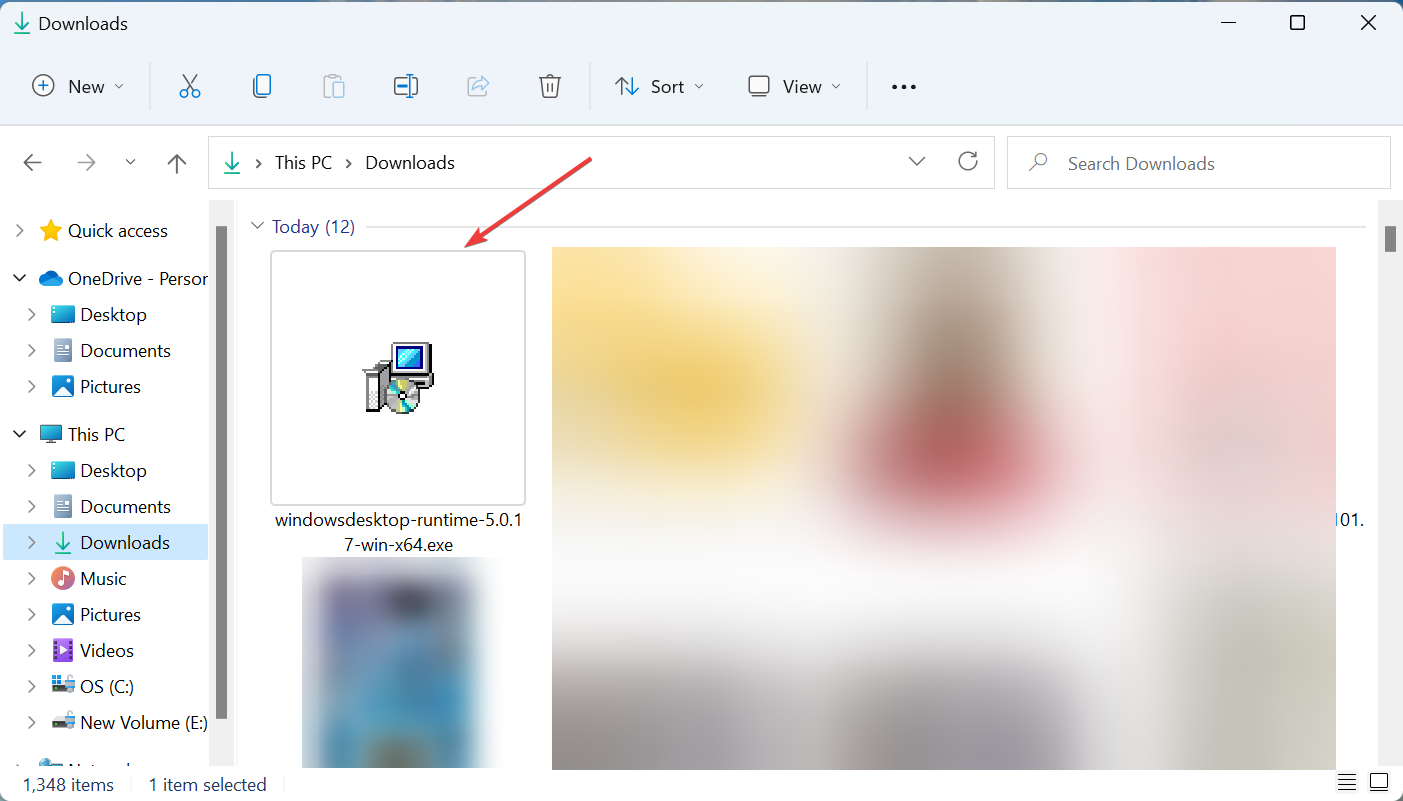Open the View dropdown
The width and height of the screenshot is (1403, 801).
(x=793, y=86)
